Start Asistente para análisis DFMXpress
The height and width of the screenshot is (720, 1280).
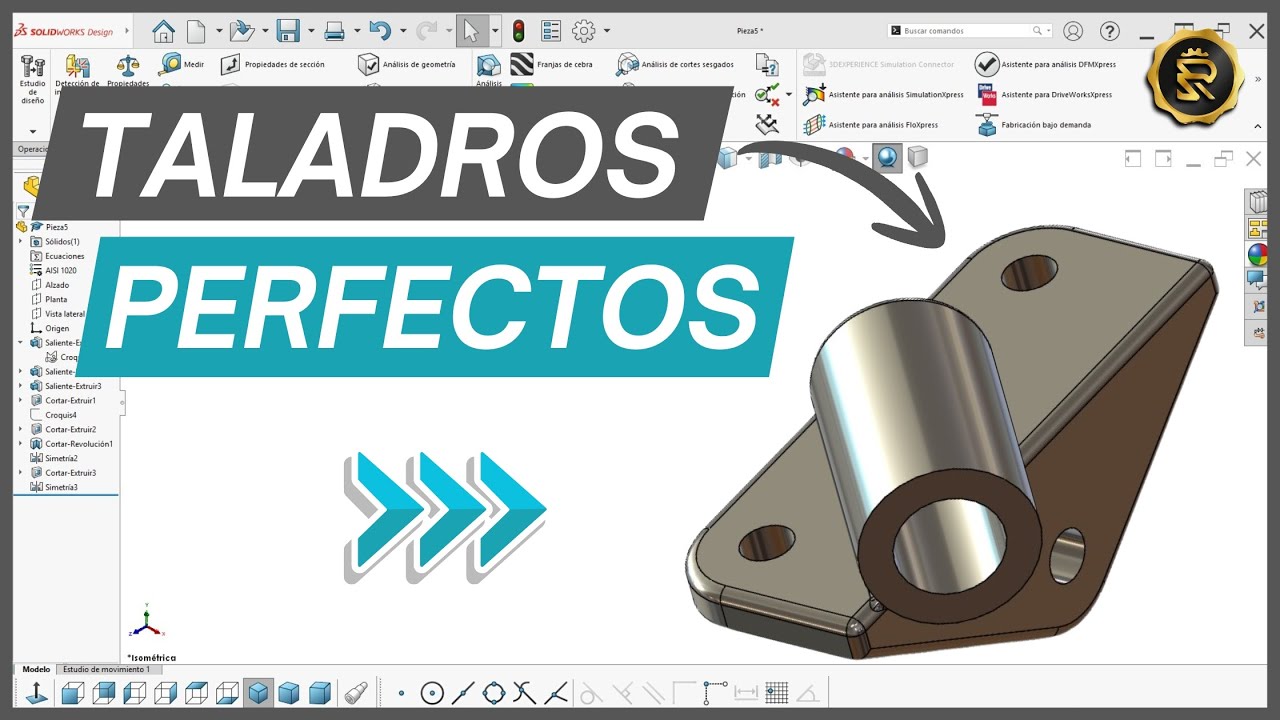tap(1046, 64)
